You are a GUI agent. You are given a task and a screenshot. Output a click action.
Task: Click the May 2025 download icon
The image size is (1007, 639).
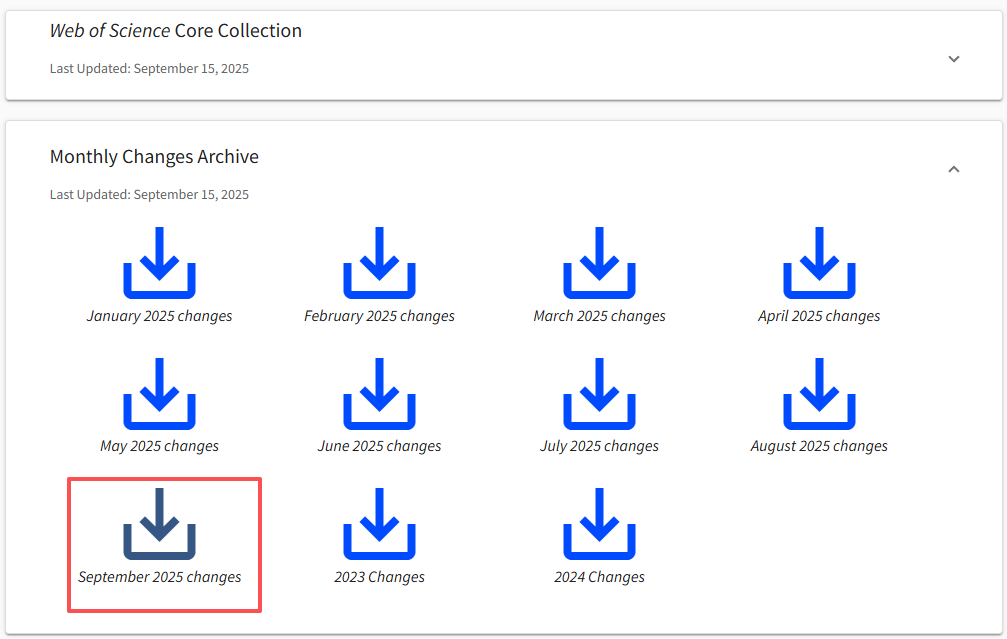pyautogui.click(x=159, y=394)
